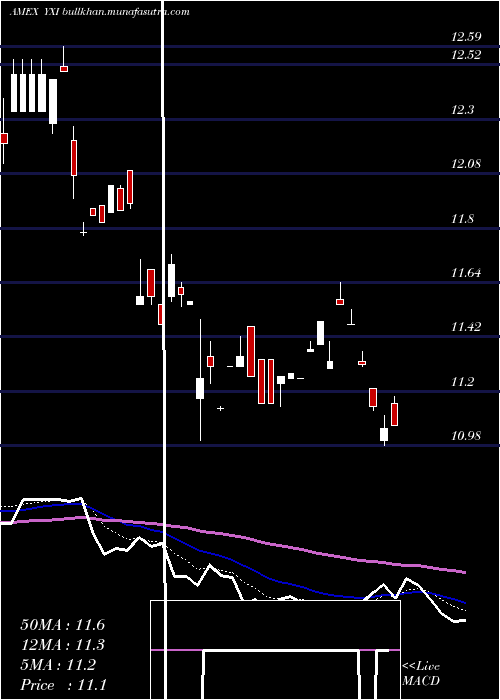Click the 11.8 price level label

tap(462, 219)
